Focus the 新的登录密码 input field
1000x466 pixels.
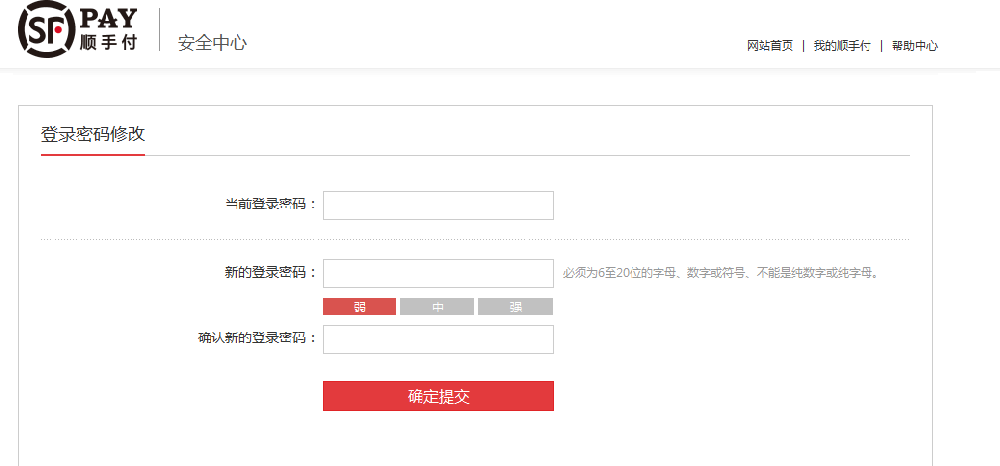click(x=438, y=273)
